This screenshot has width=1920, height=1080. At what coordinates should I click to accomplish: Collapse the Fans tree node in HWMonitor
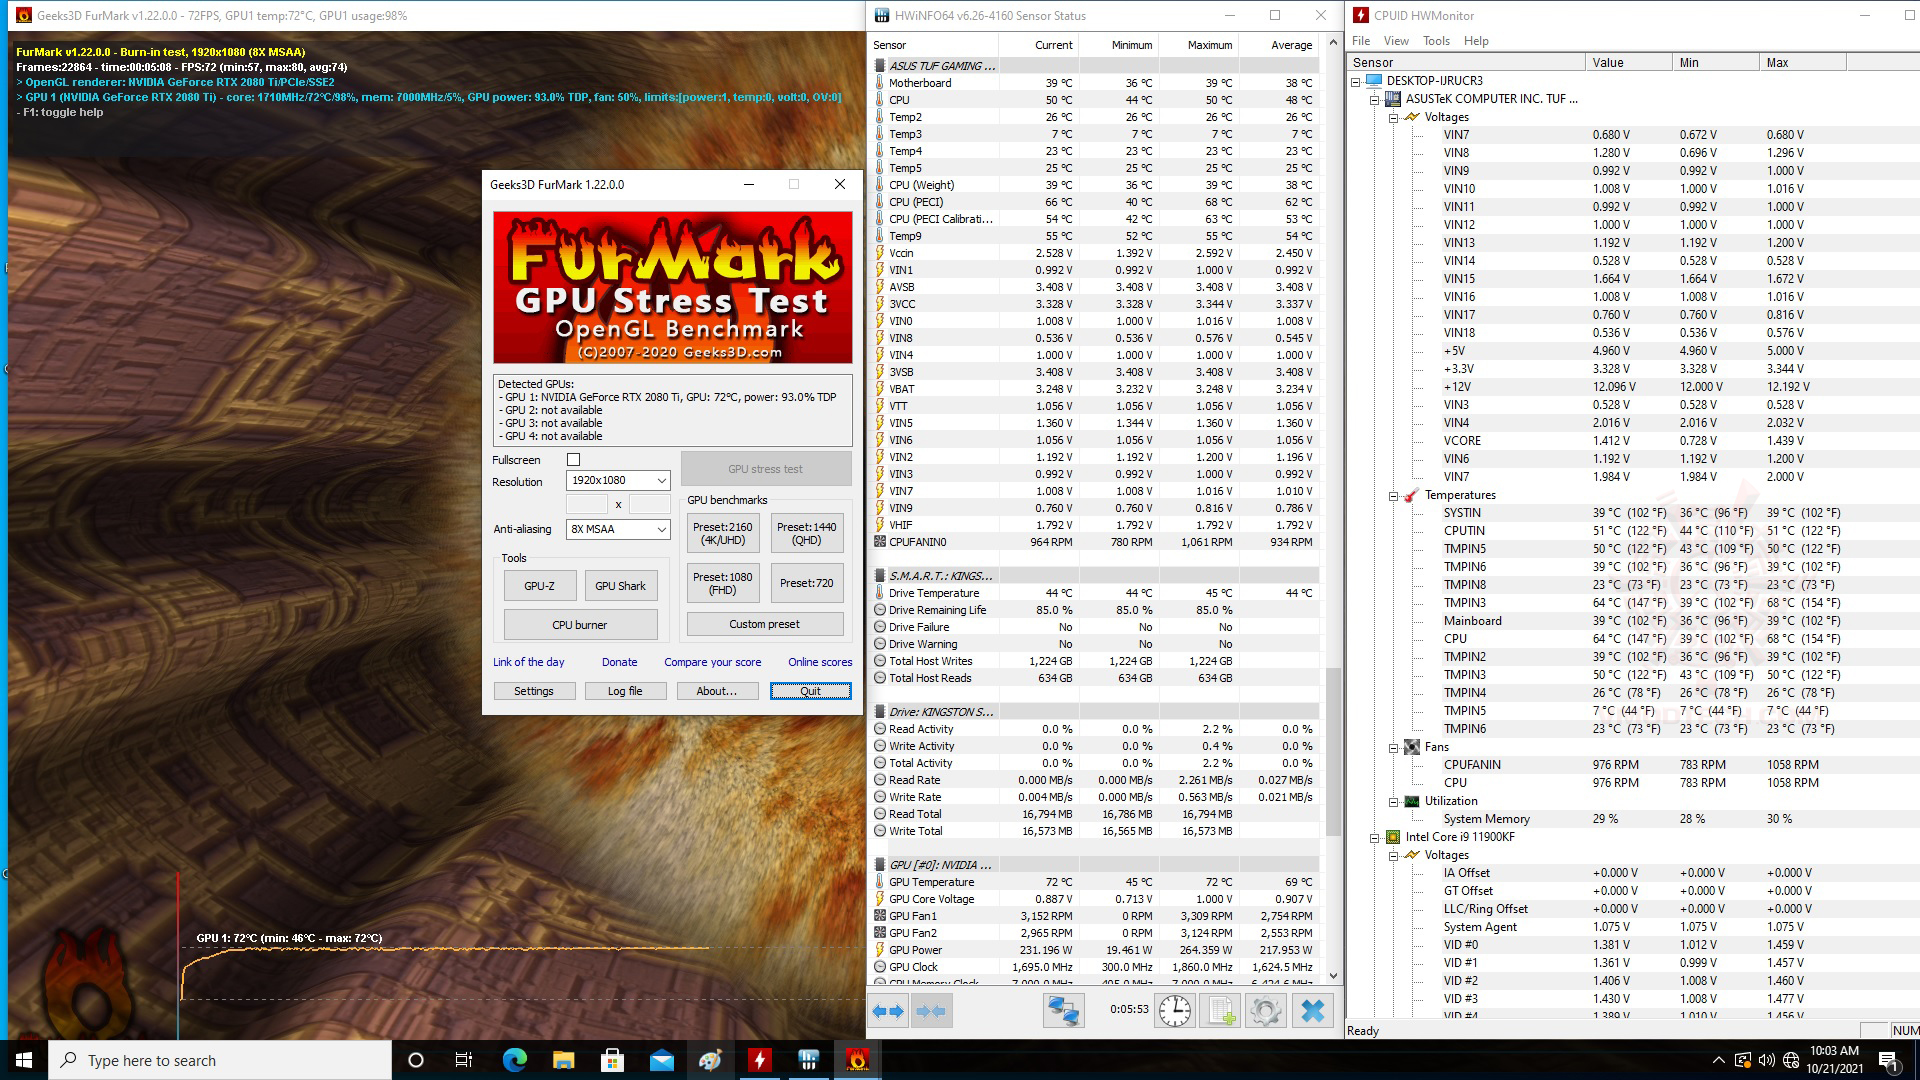[x=1394, y=747]
